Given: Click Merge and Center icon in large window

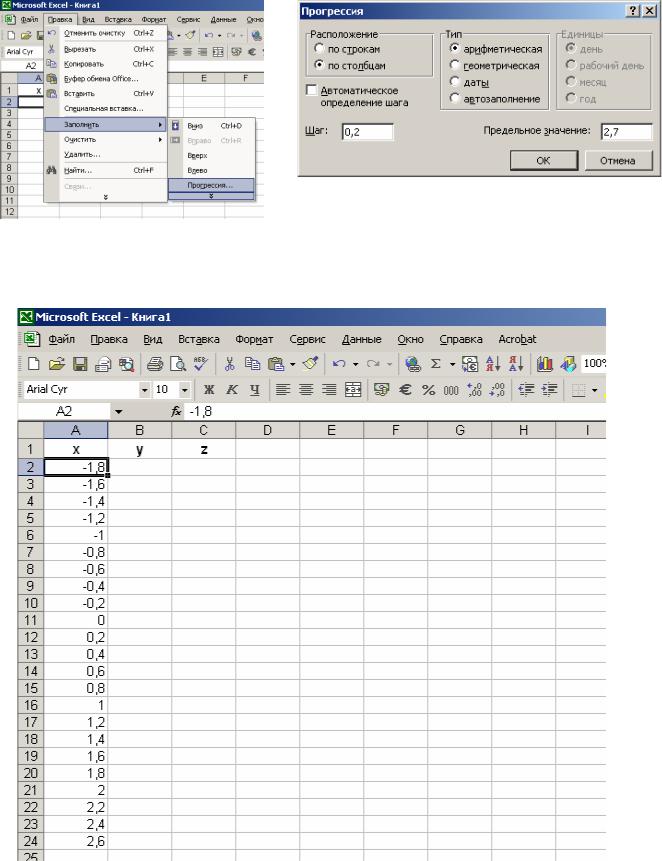Looking at the screenshot, I should 352,390.
